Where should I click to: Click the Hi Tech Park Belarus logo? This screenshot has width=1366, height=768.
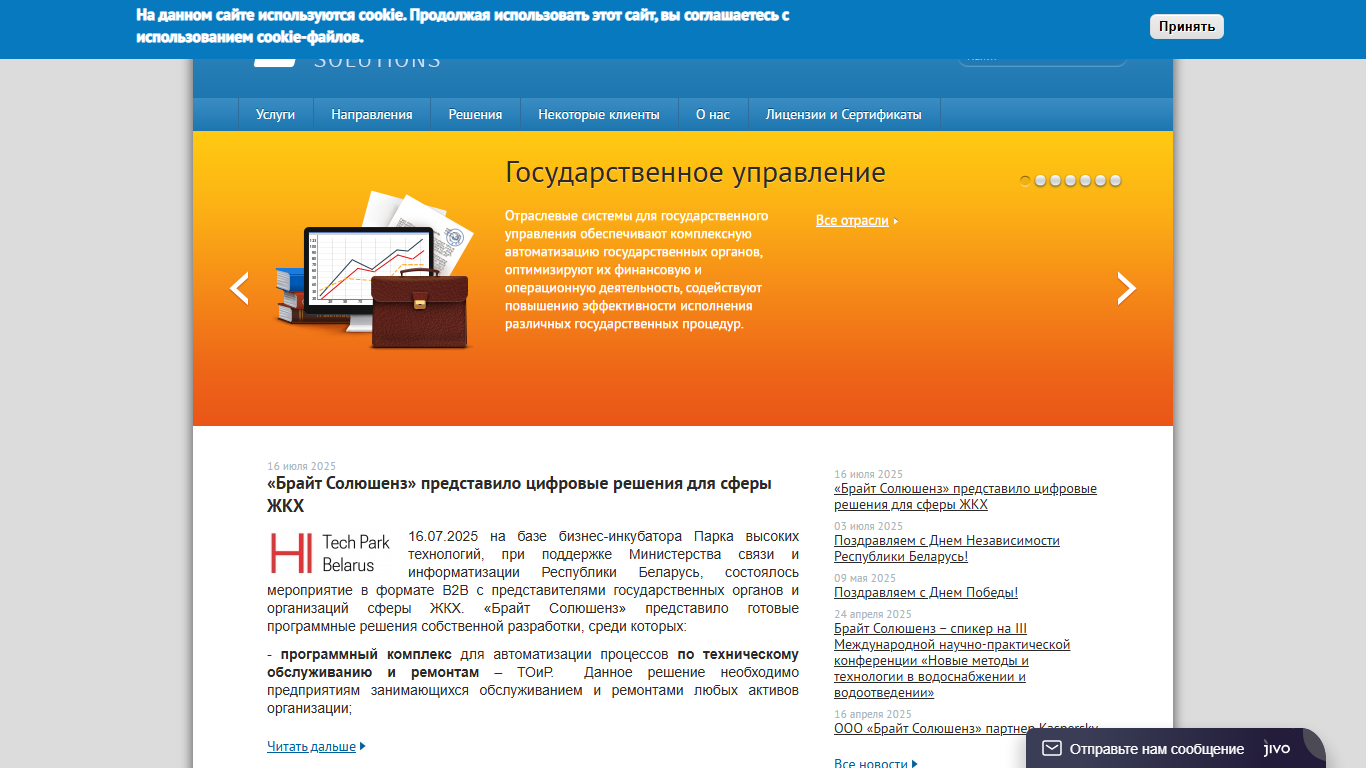(330, 553)
